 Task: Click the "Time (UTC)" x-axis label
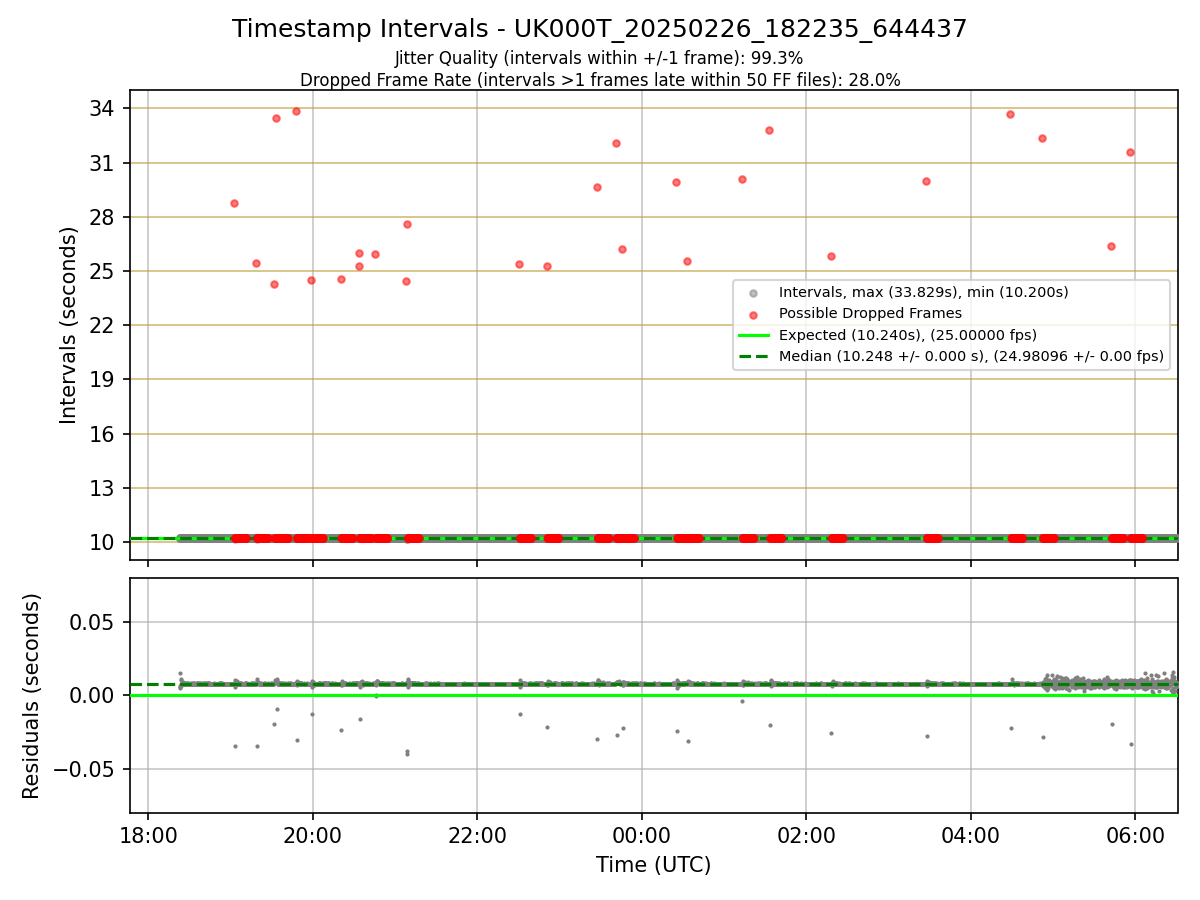point(654,865)
